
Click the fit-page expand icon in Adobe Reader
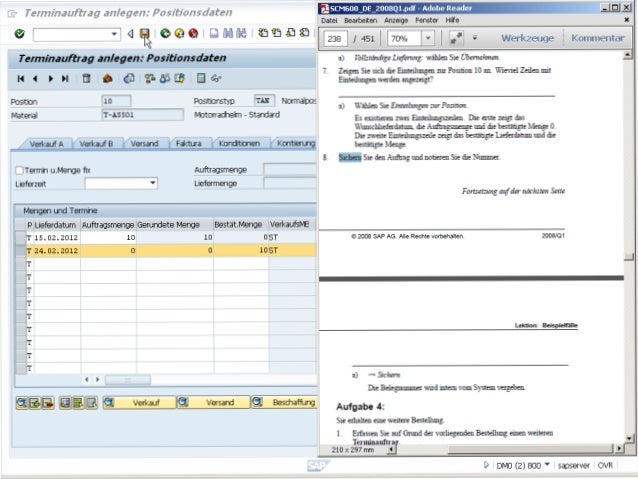click(x=456, y=38)
